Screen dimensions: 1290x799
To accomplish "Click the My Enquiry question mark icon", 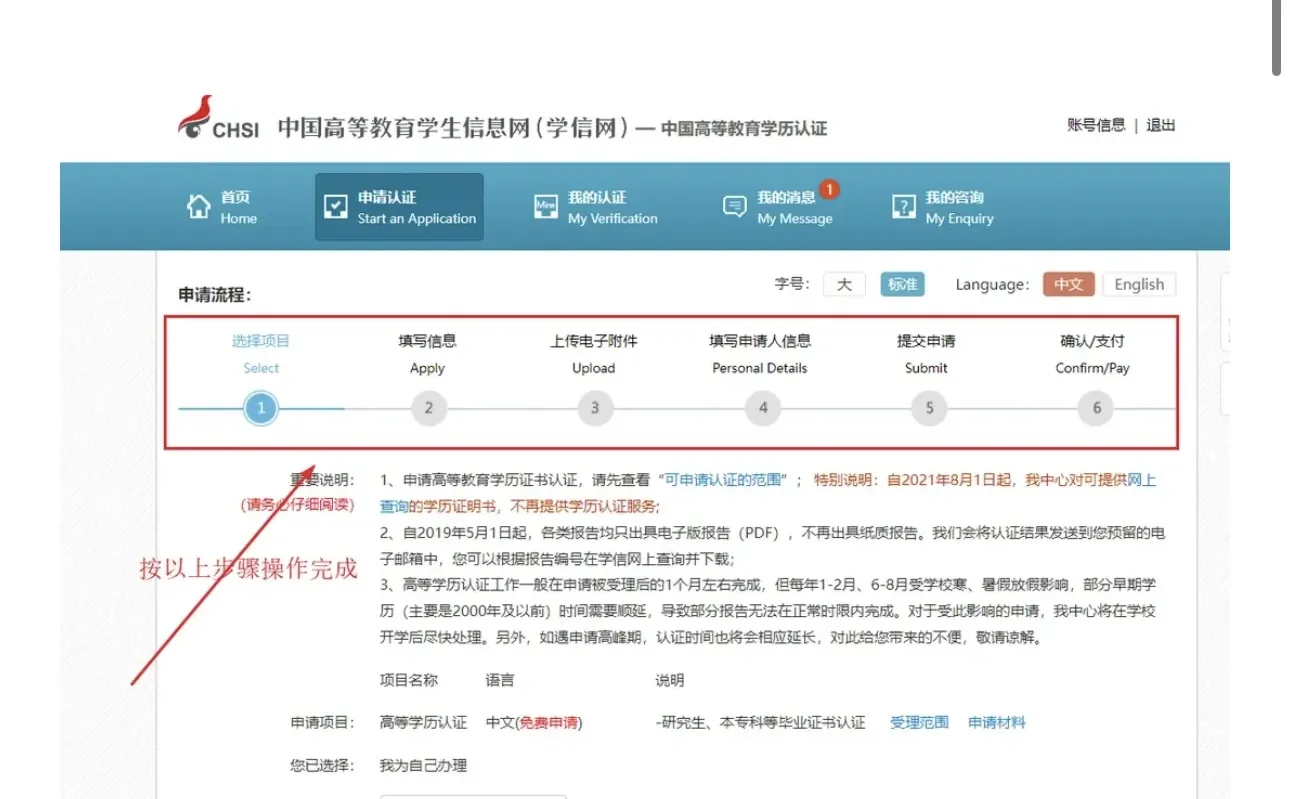I will 903,207.
